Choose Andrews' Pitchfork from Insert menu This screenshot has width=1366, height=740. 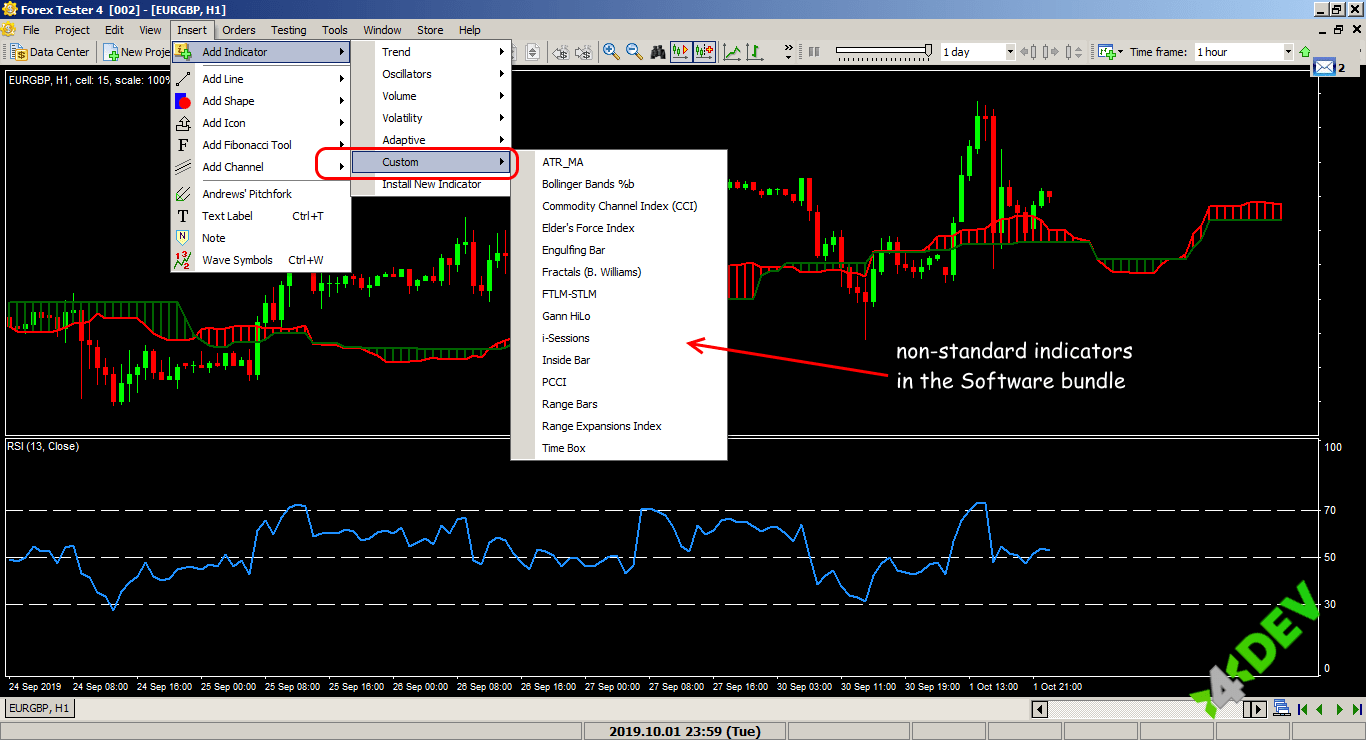260,194
